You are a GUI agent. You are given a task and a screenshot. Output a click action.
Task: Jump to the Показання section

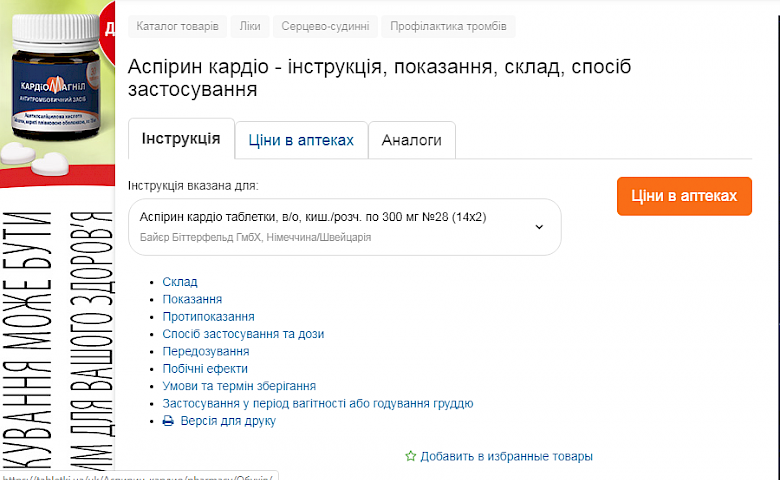(x=192, y=299)
